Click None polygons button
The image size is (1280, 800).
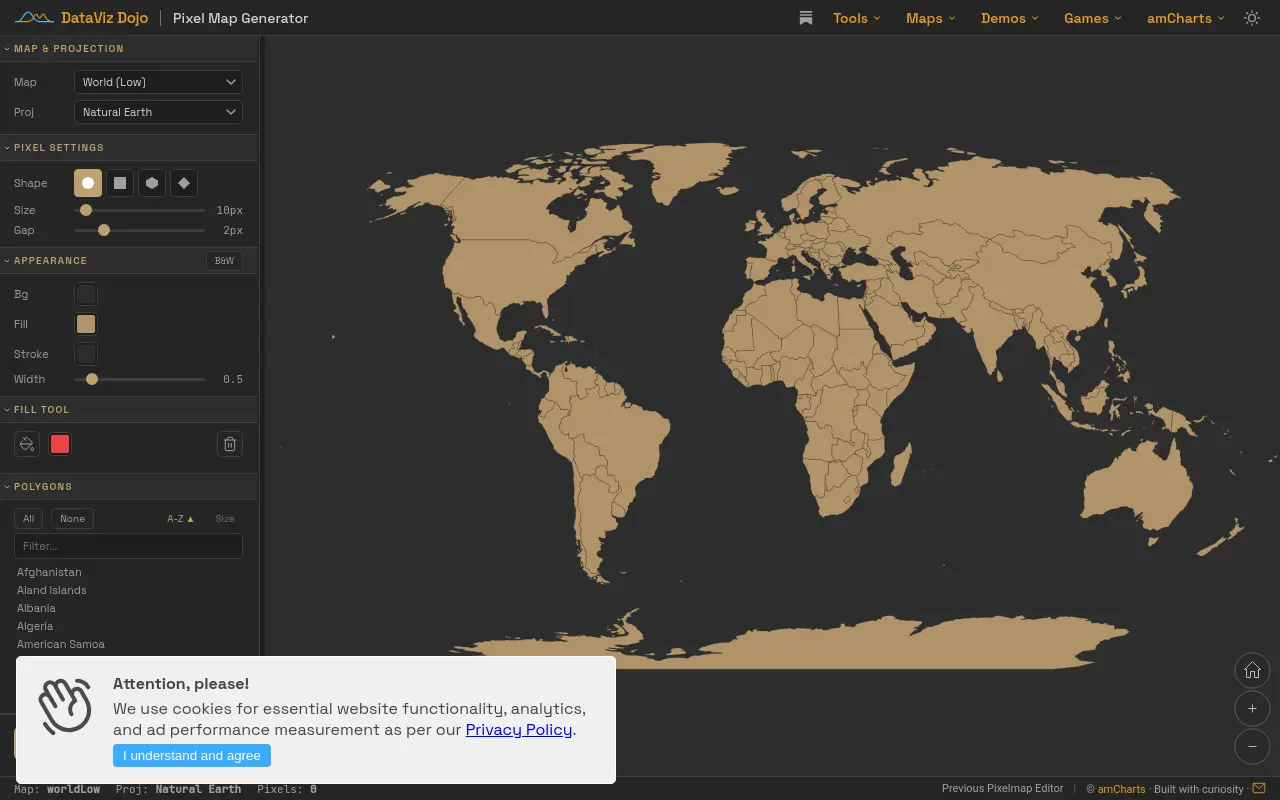coord(72,518)
